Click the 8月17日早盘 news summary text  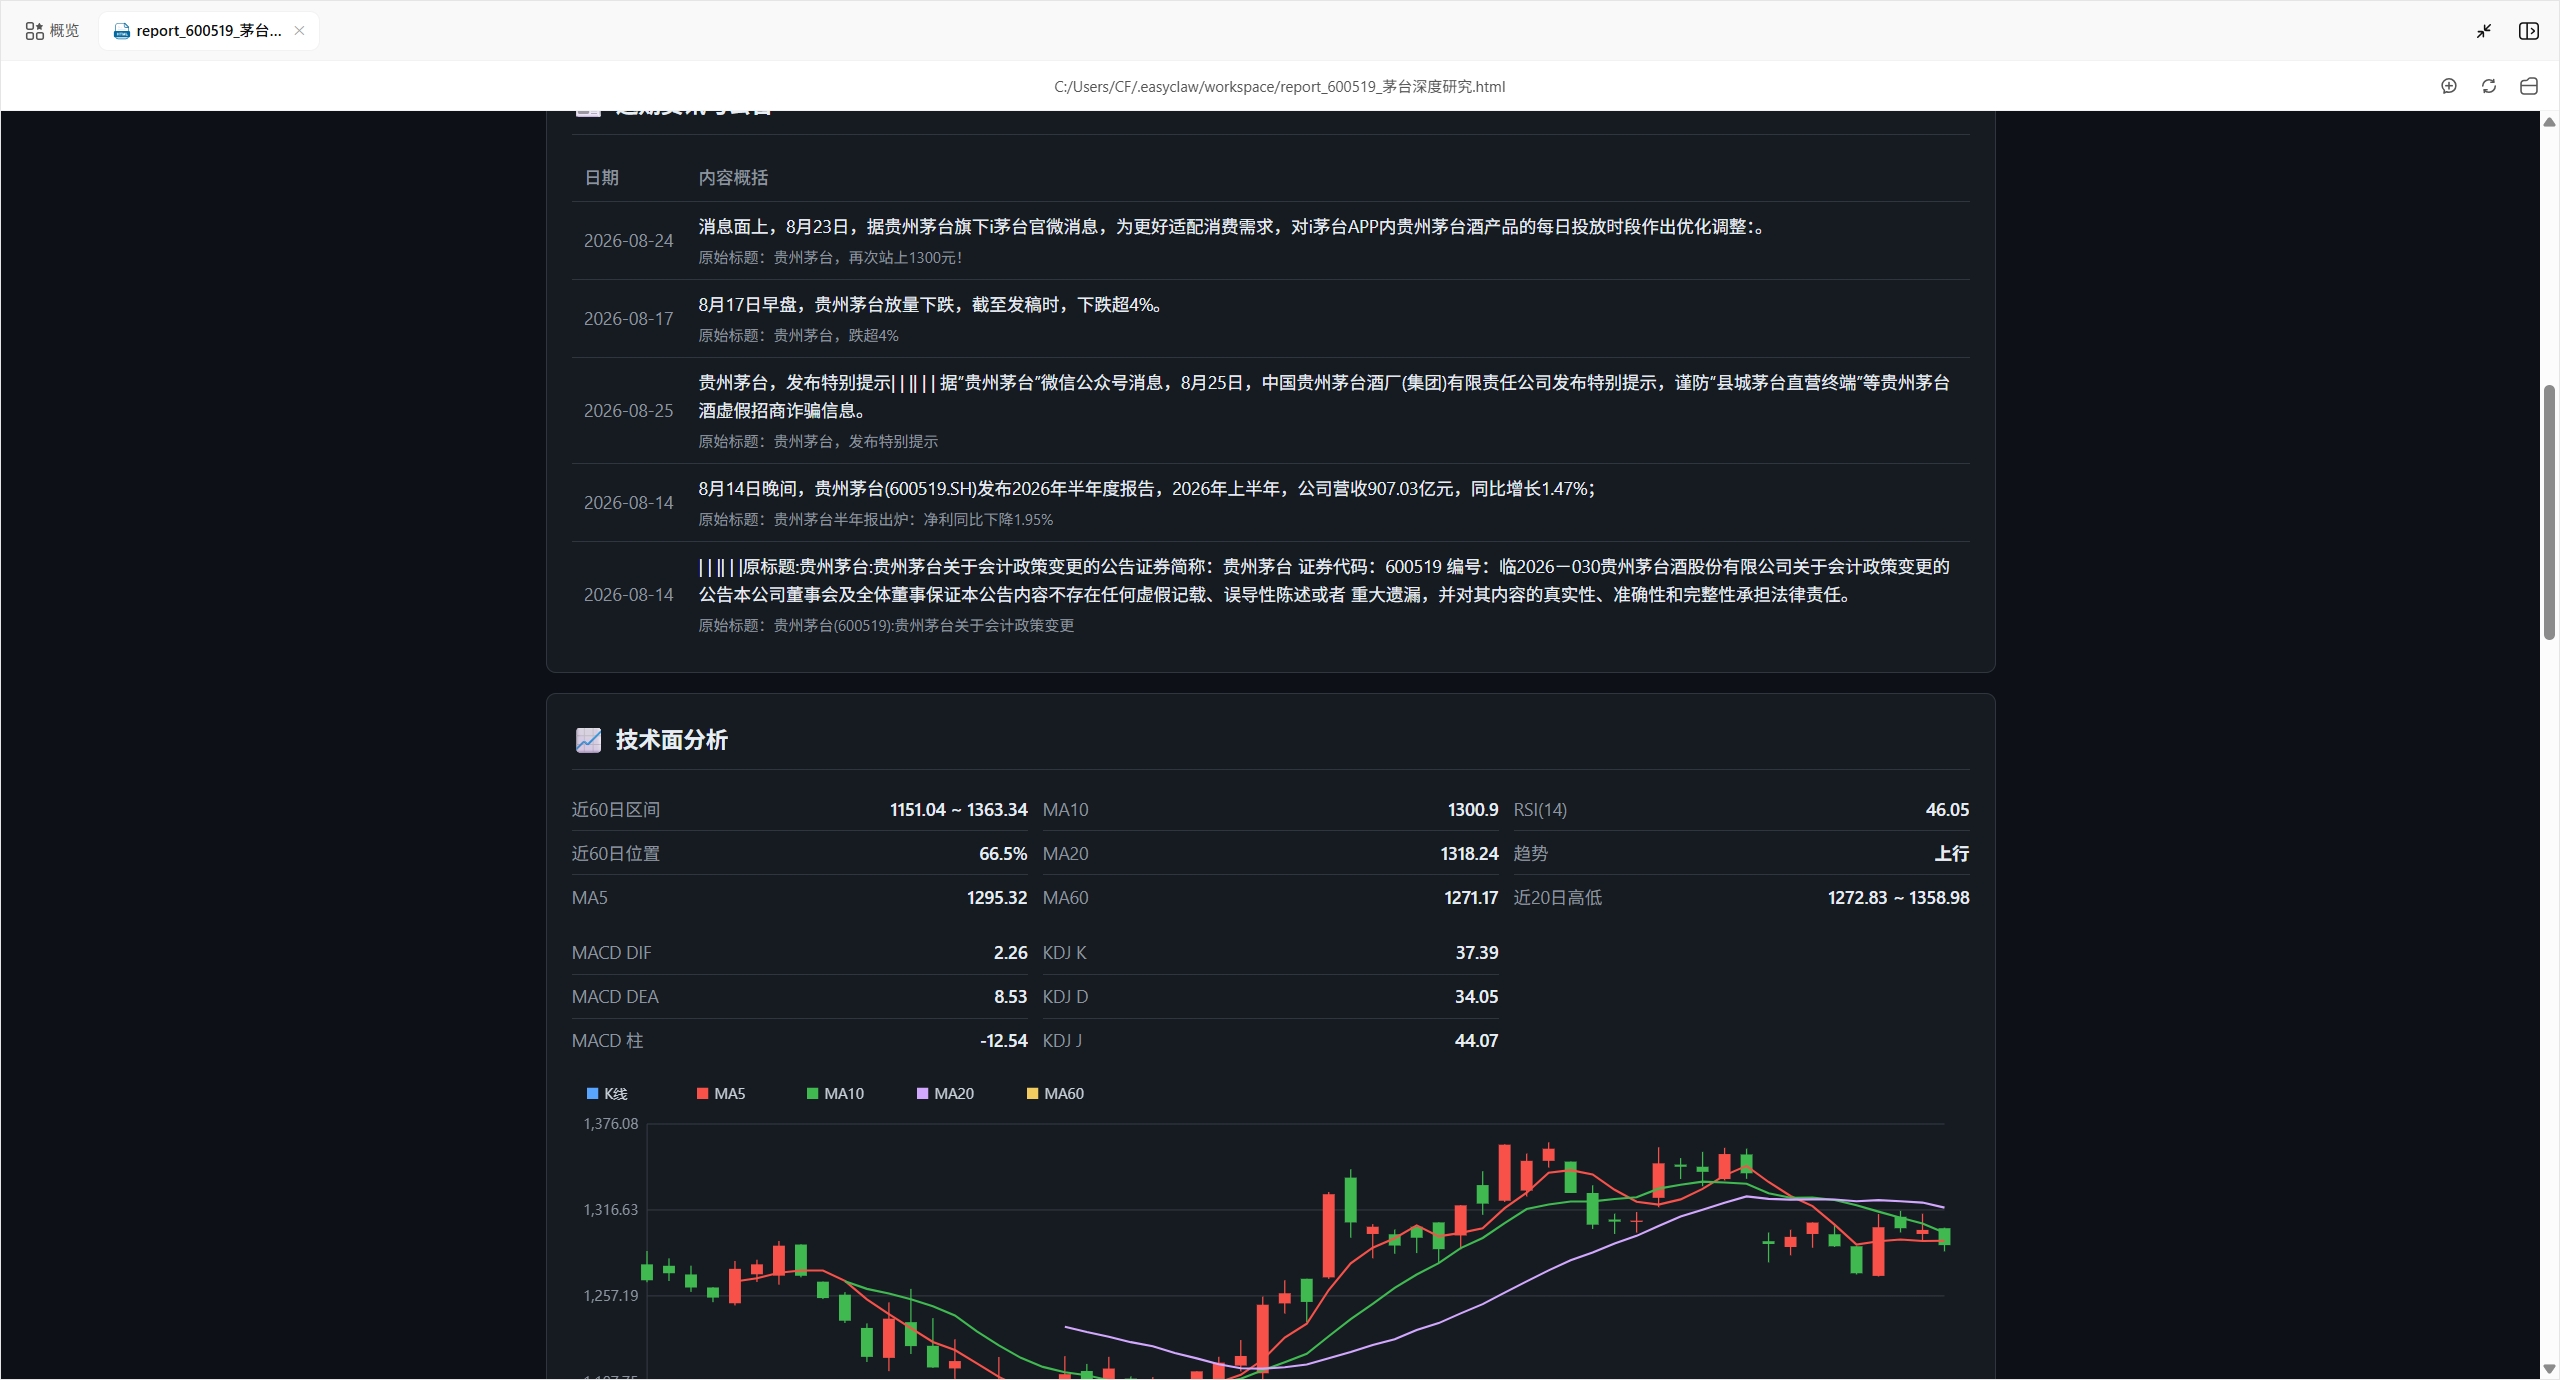tap(930, 305)
